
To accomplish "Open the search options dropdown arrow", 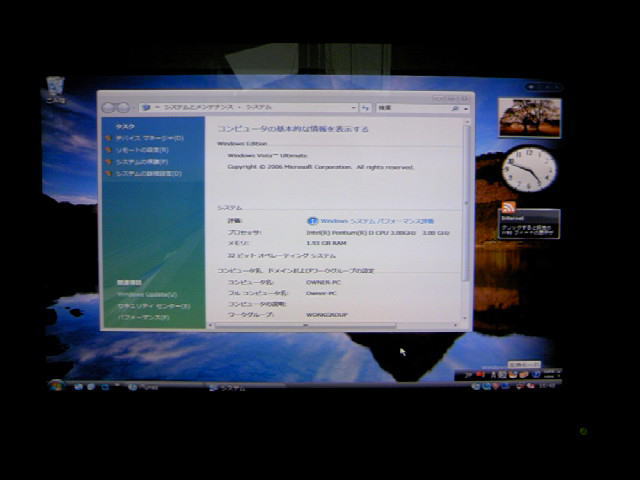I will (466, 109).
